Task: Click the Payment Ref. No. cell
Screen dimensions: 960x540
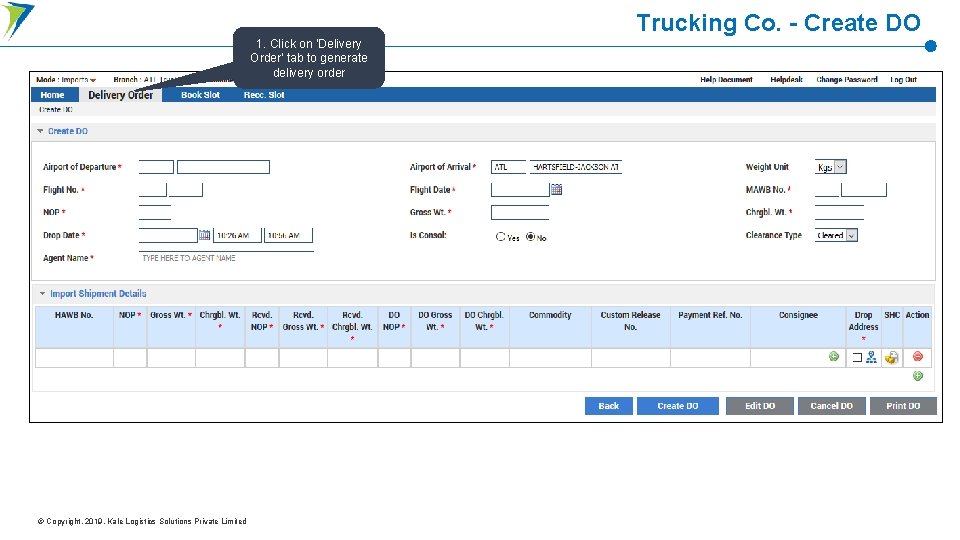Action: [x=710, y=358]
